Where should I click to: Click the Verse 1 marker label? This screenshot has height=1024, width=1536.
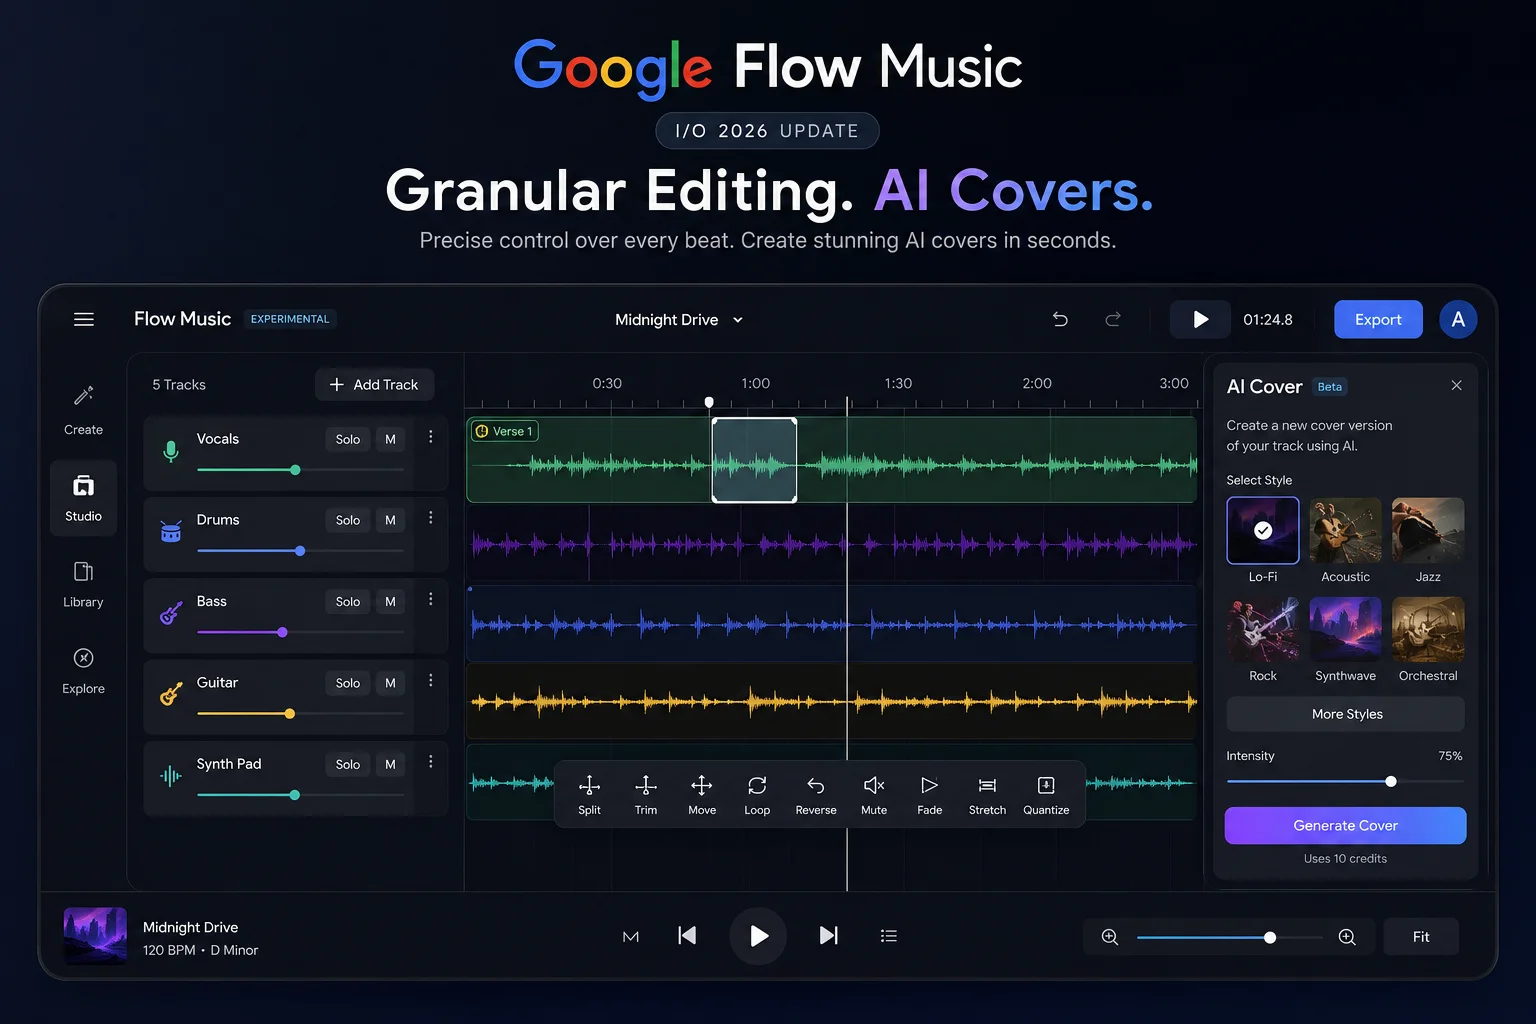tap(504, 431)
